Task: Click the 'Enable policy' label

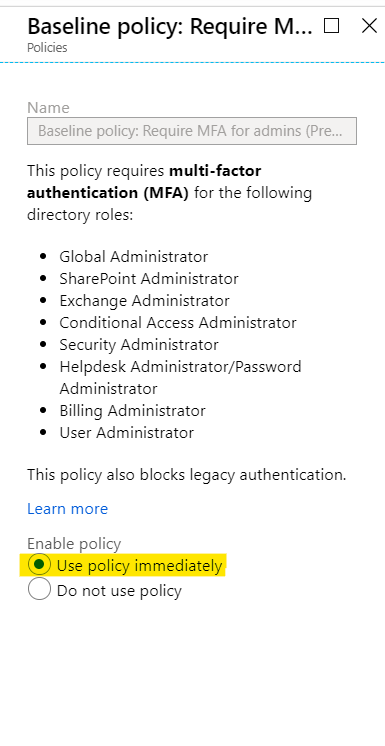Action: tap(74, 543)
